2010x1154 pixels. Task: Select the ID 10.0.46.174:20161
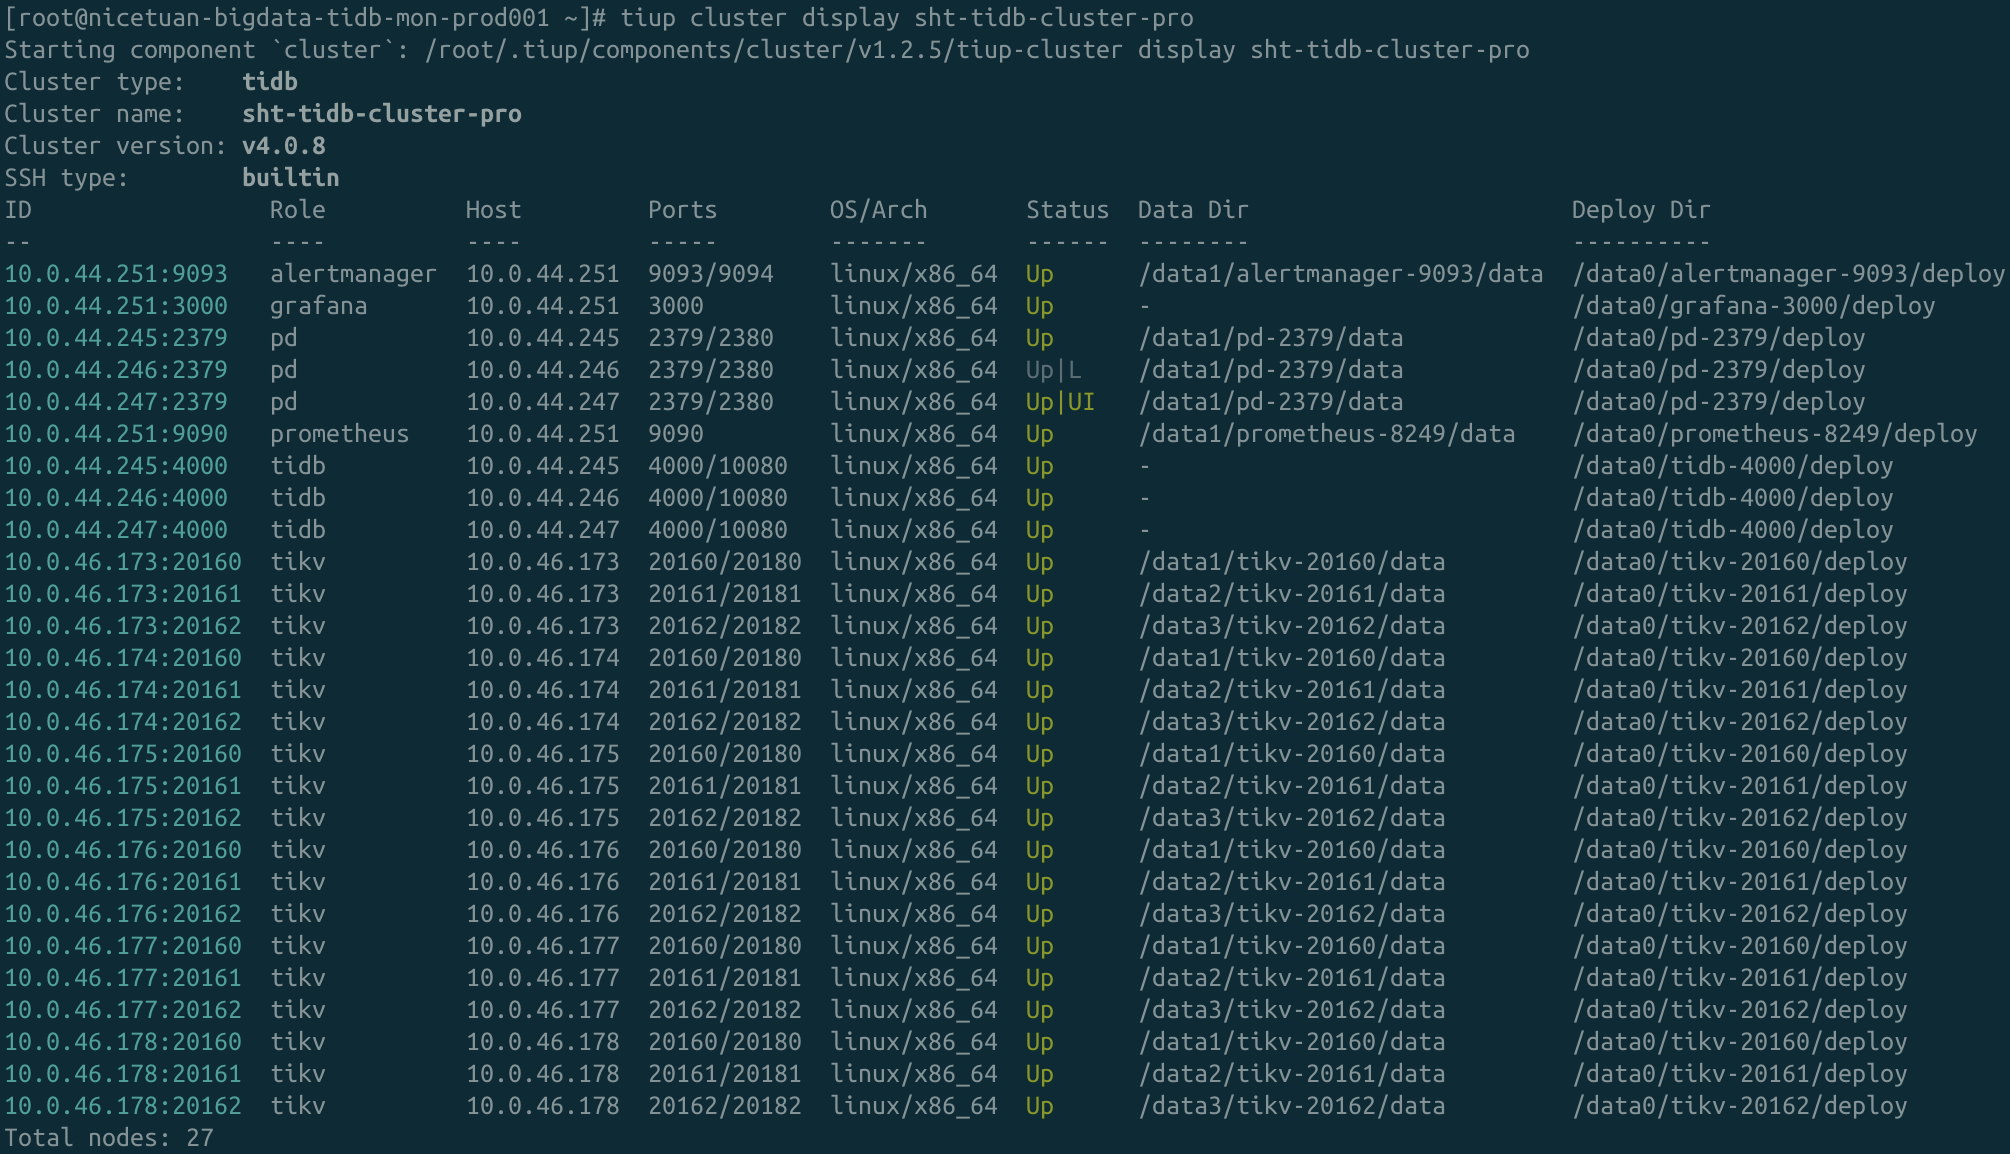click(x=123, y=690)
